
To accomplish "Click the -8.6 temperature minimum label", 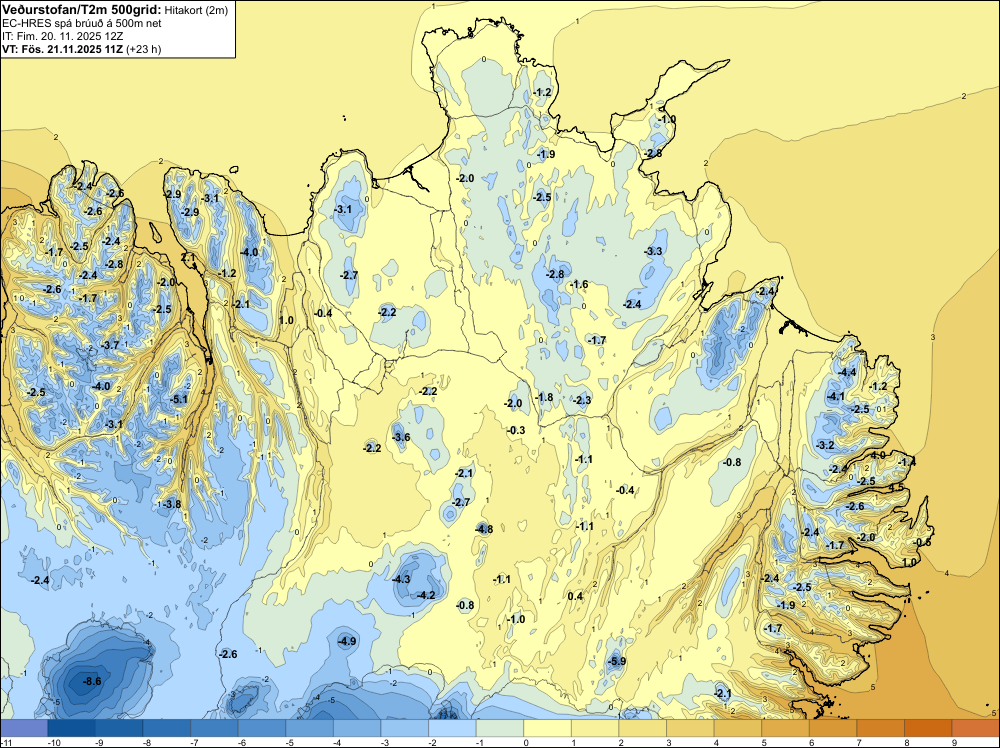I will pos(92,681).
